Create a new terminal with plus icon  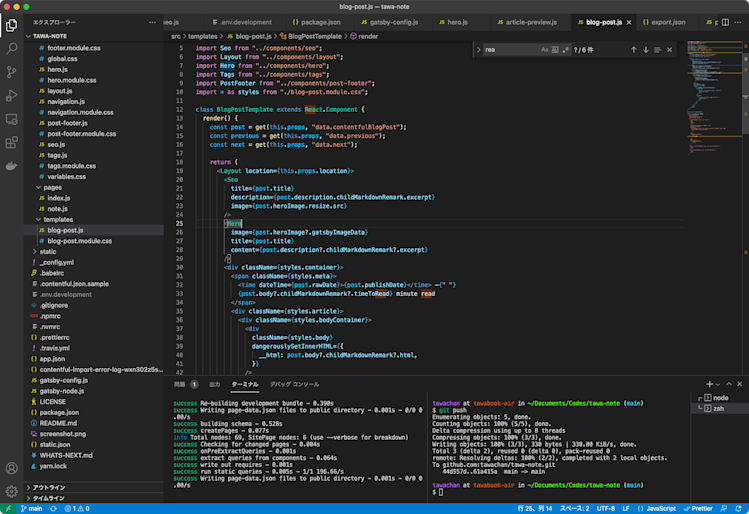[x=709, y=384]
